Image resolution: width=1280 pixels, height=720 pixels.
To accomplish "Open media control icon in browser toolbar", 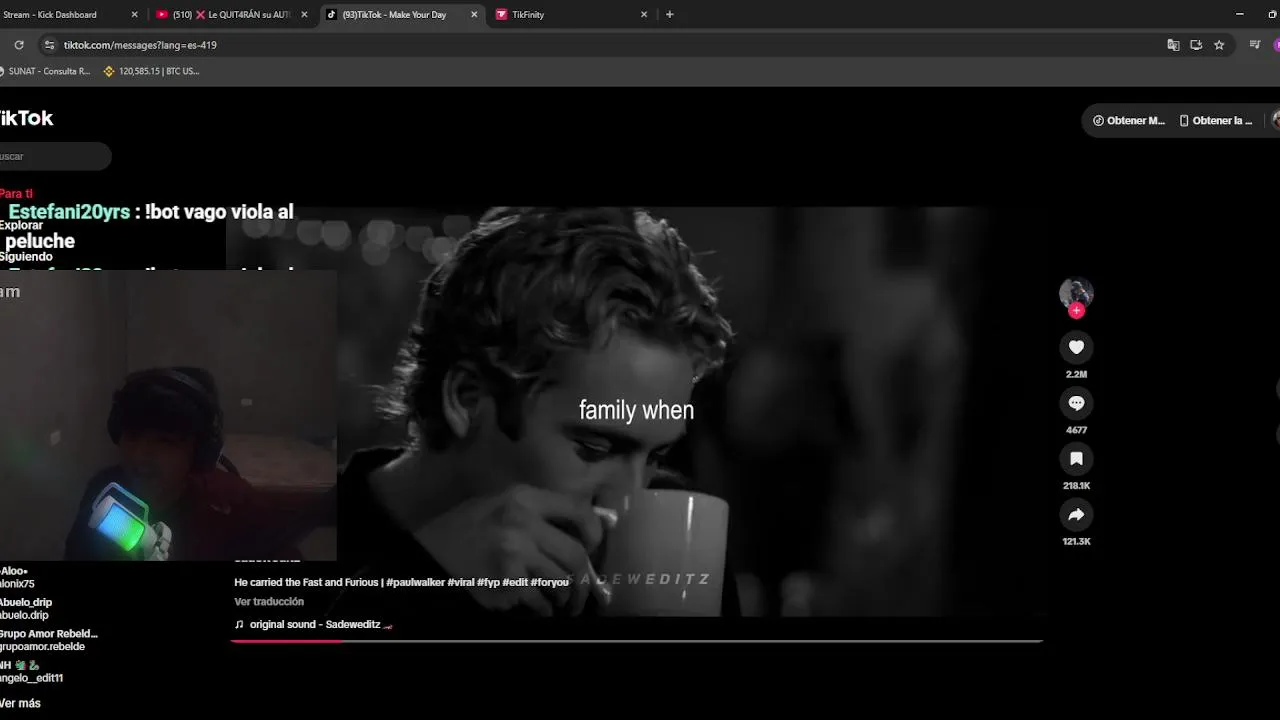I will 1255,45.
